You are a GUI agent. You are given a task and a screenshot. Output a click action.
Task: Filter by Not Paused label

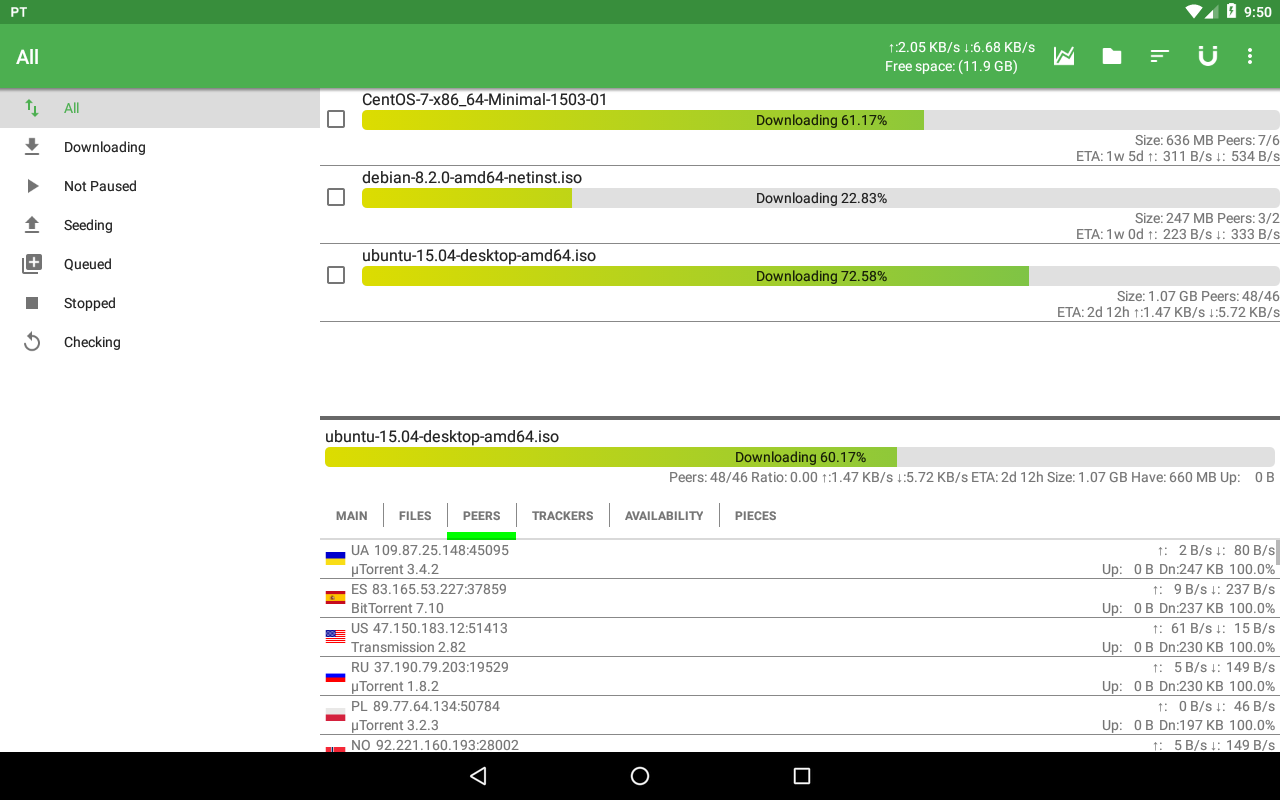[x=100, y=186]
